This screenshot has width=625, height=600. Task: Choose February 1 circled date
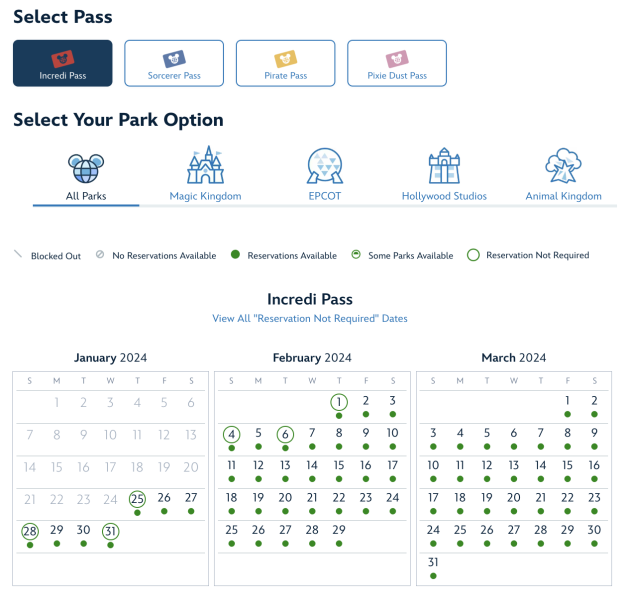click(339, 401)
